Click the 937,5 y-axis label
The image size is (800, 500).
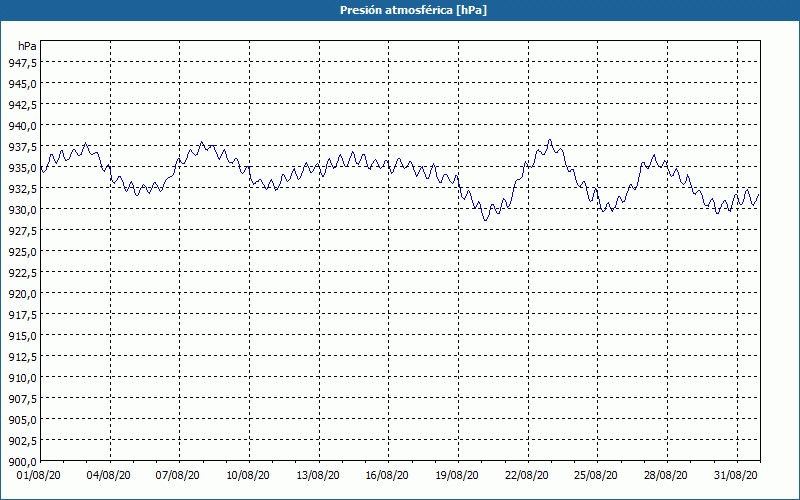coord(22,146)
